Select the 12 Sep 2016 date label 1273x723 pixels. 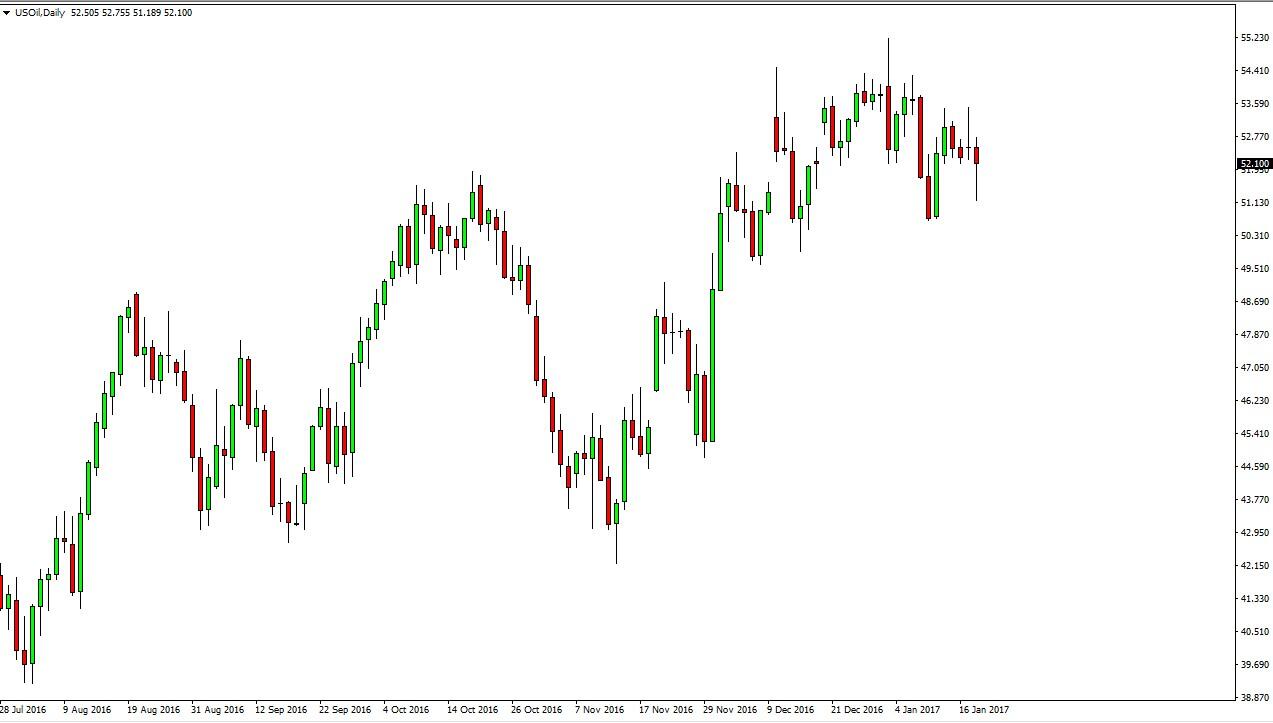pyautogui.click(x=280, y=710)
